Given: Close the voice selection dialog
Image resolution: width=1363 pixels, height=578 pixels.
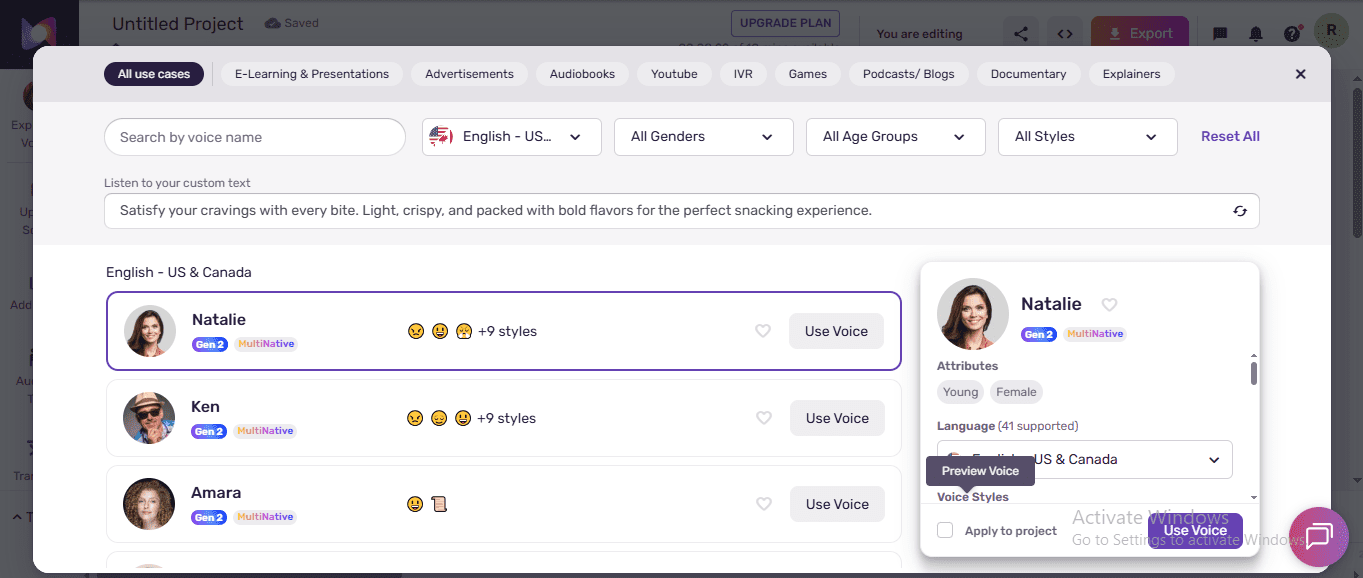Looking at the screenshot, I should pyautogui.click(x=1300, y=74).
